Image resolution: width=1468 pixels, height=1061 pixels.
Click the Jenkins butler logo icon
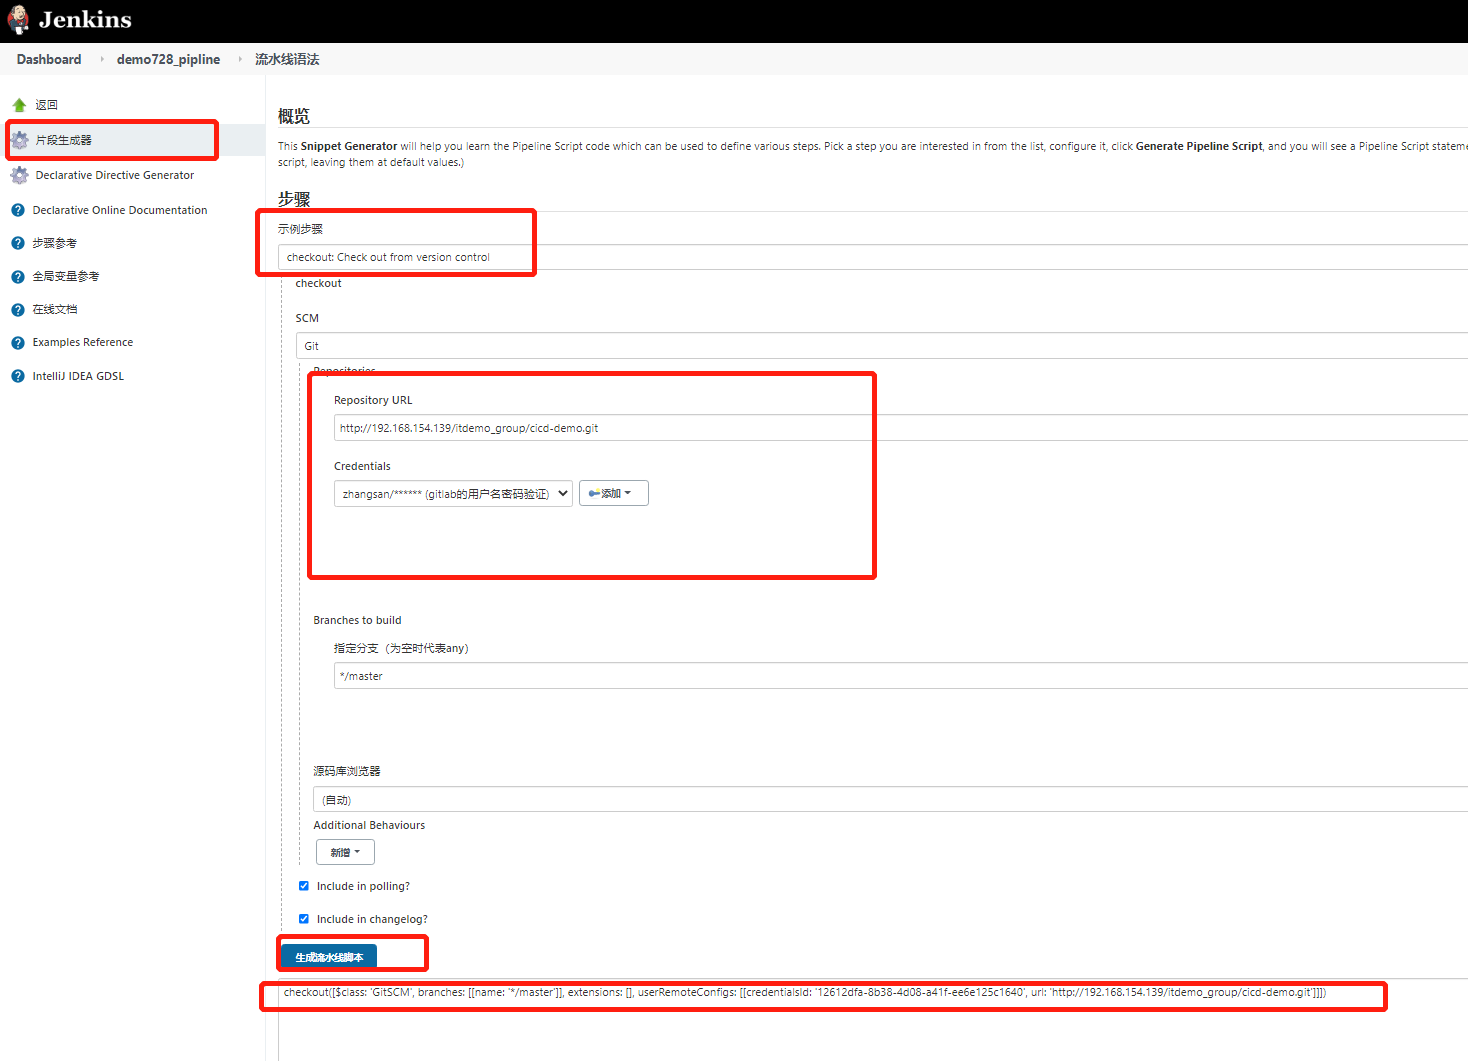[x=18, y=20]
